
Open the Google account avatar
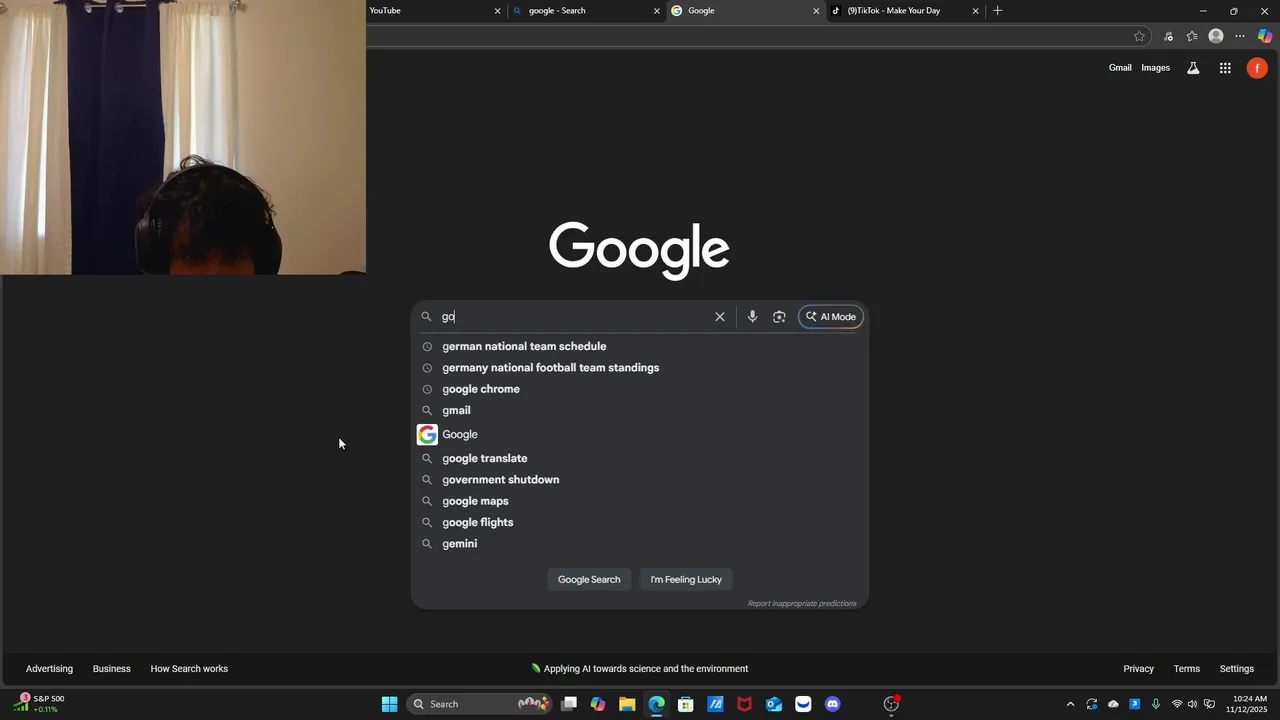coord(1257,68)
